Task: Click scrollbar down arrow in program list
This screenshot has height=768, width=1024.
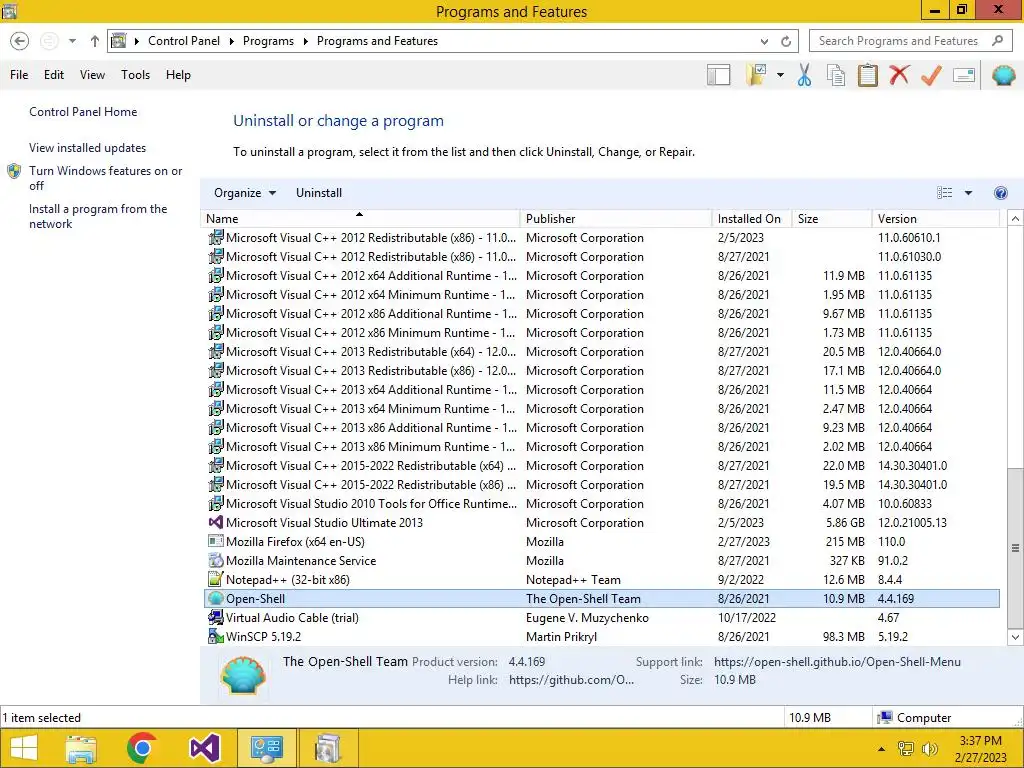Action: (x=1015, y=637)
